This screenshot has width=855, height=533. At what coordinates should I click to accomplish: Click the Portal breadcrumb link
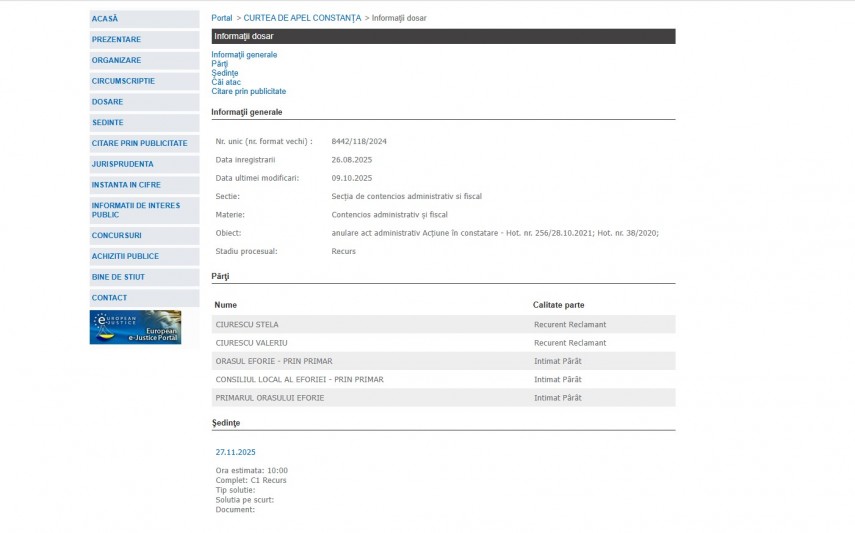(221, 18)
